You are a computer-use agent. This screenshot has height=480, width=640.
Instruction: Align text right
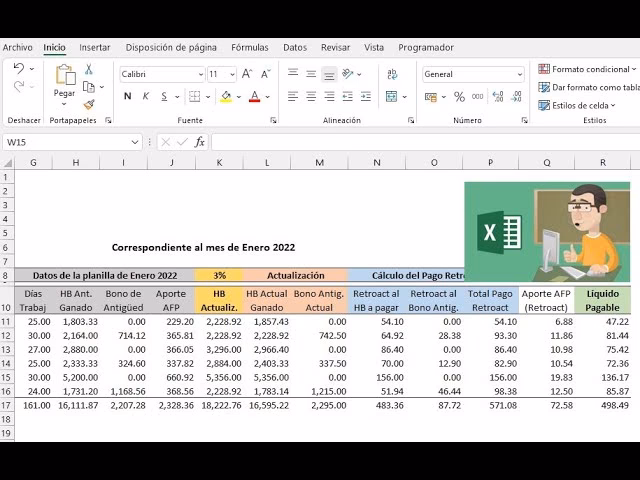[x=329, y=96]
